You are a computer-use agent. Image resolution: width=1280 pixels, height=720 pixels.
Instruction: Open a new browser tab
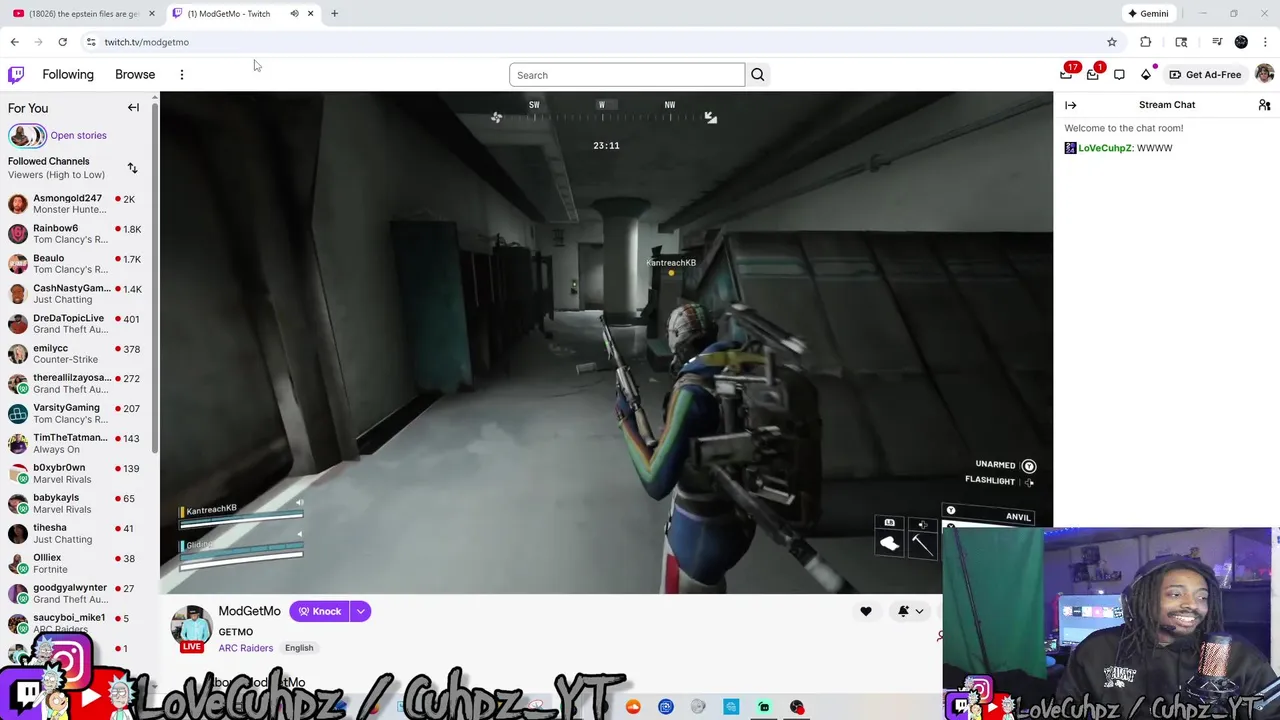334,14
